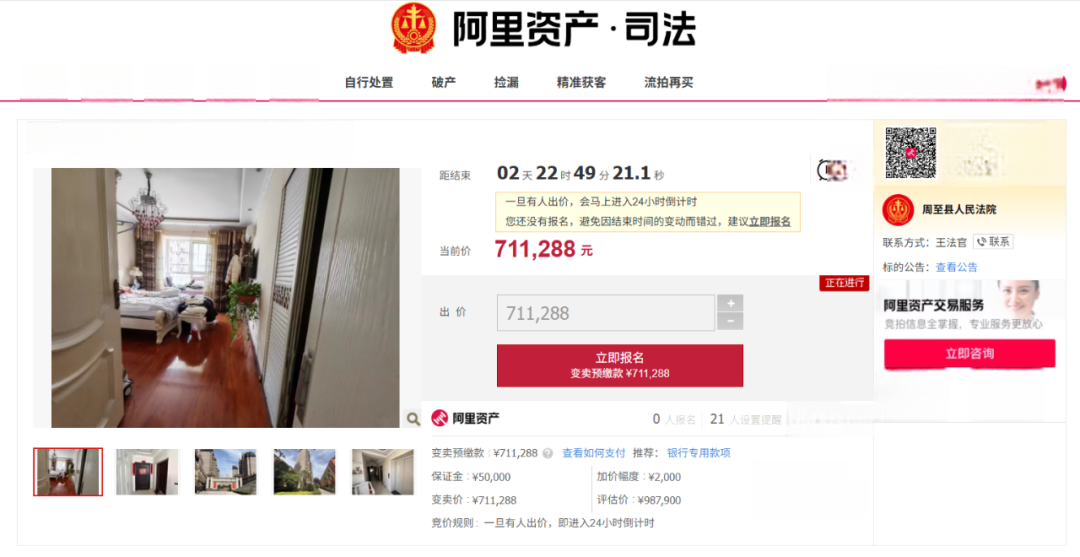Go to the 捡漏 navigation tab
1080x557 pixels.
click(506, 83)
